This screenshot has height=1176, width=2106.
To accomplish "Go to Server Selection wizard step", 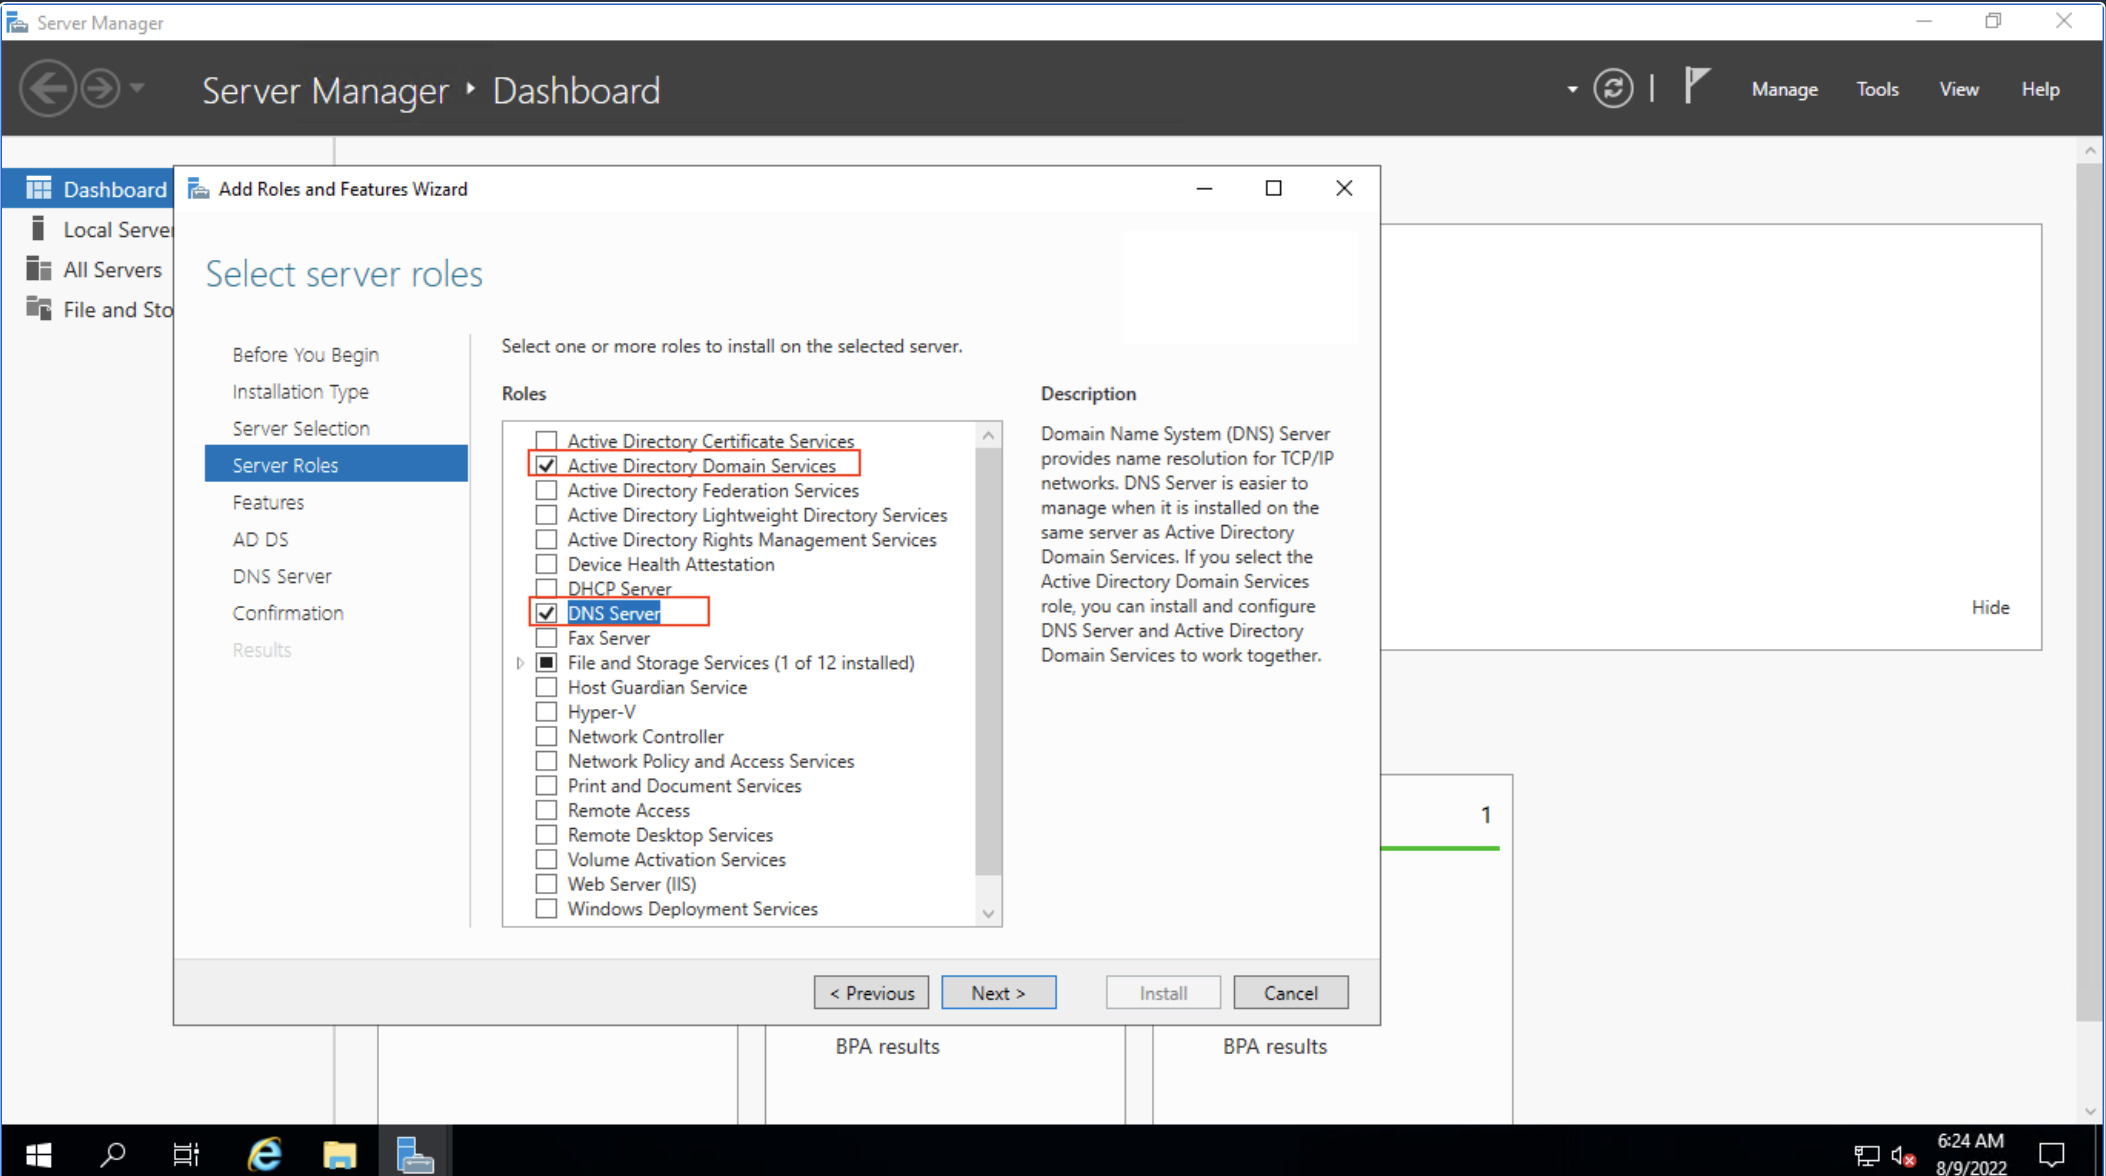I will [x=300, y=428].
